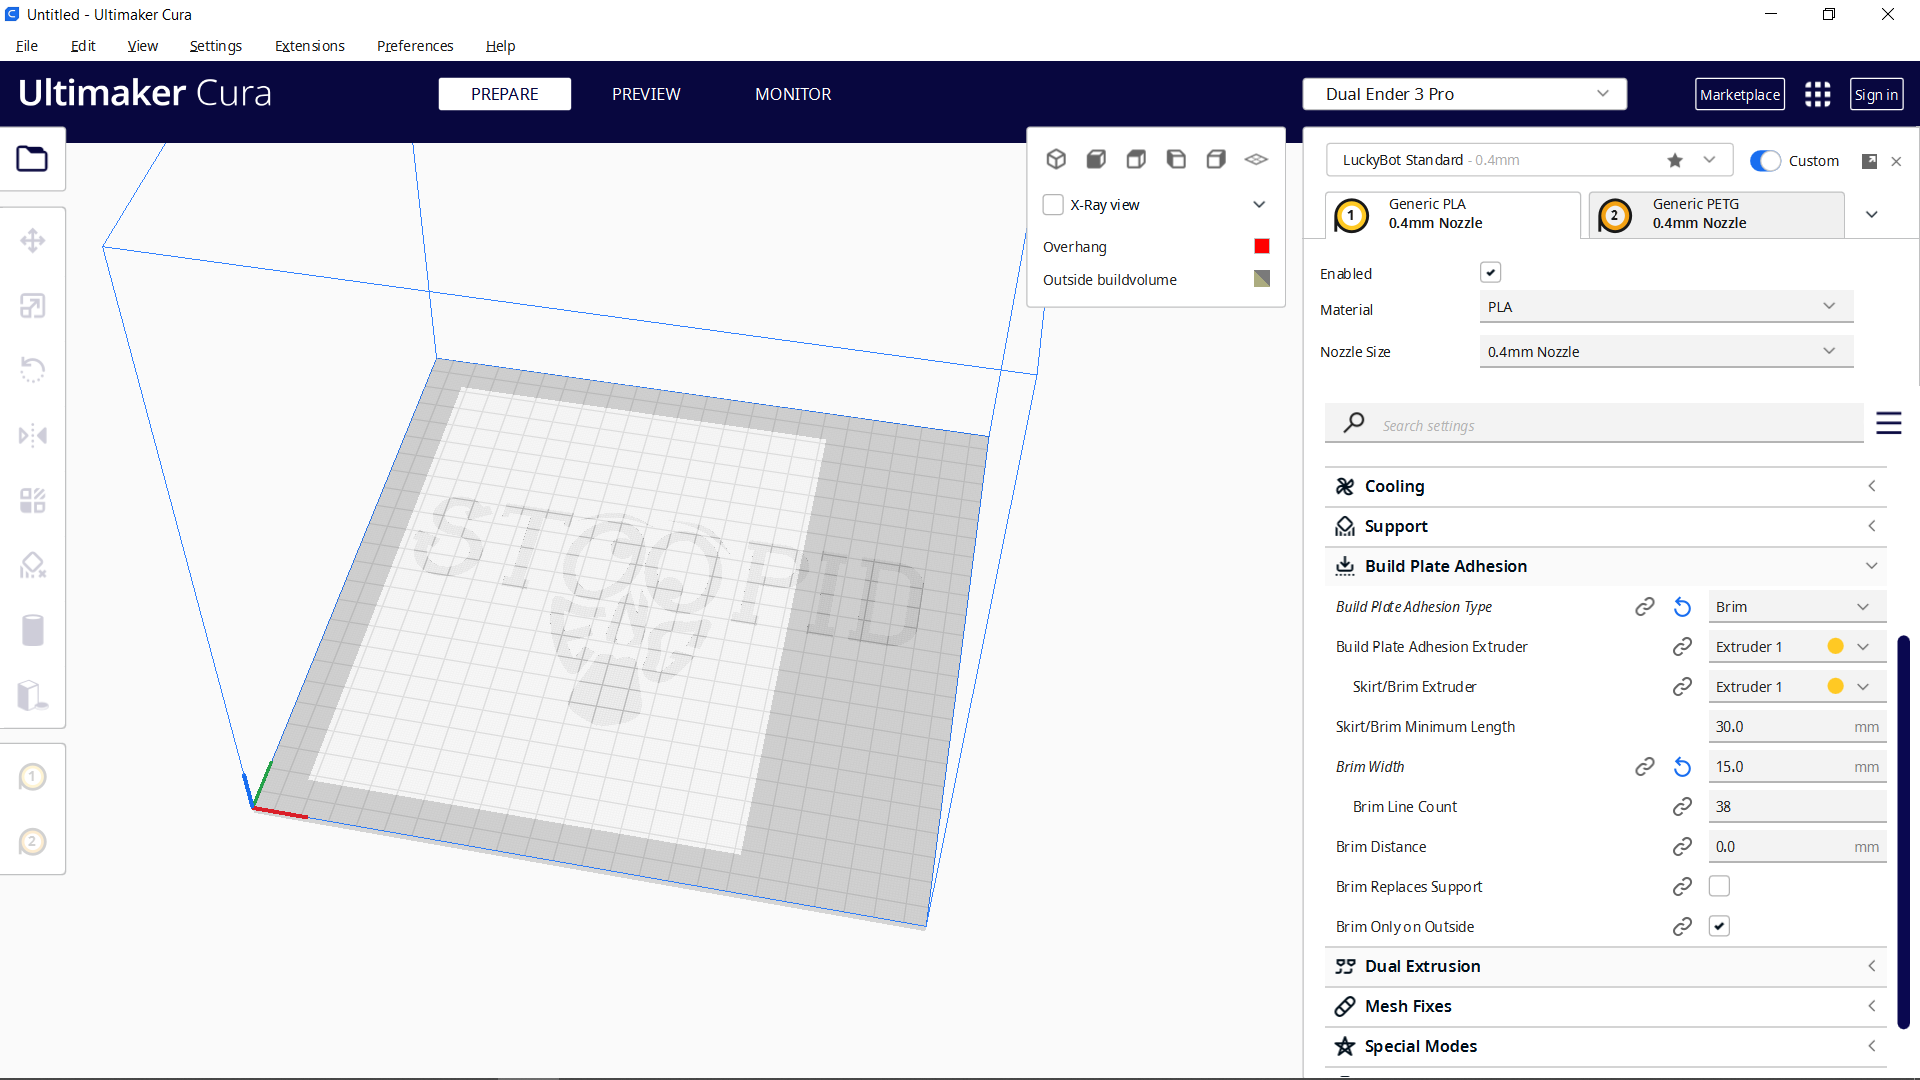The width and height of the screenshot is (1920, 1080).
Task: Open Build Plate Adhesion Type Brim dropdown
Action: click(1797, 607)
